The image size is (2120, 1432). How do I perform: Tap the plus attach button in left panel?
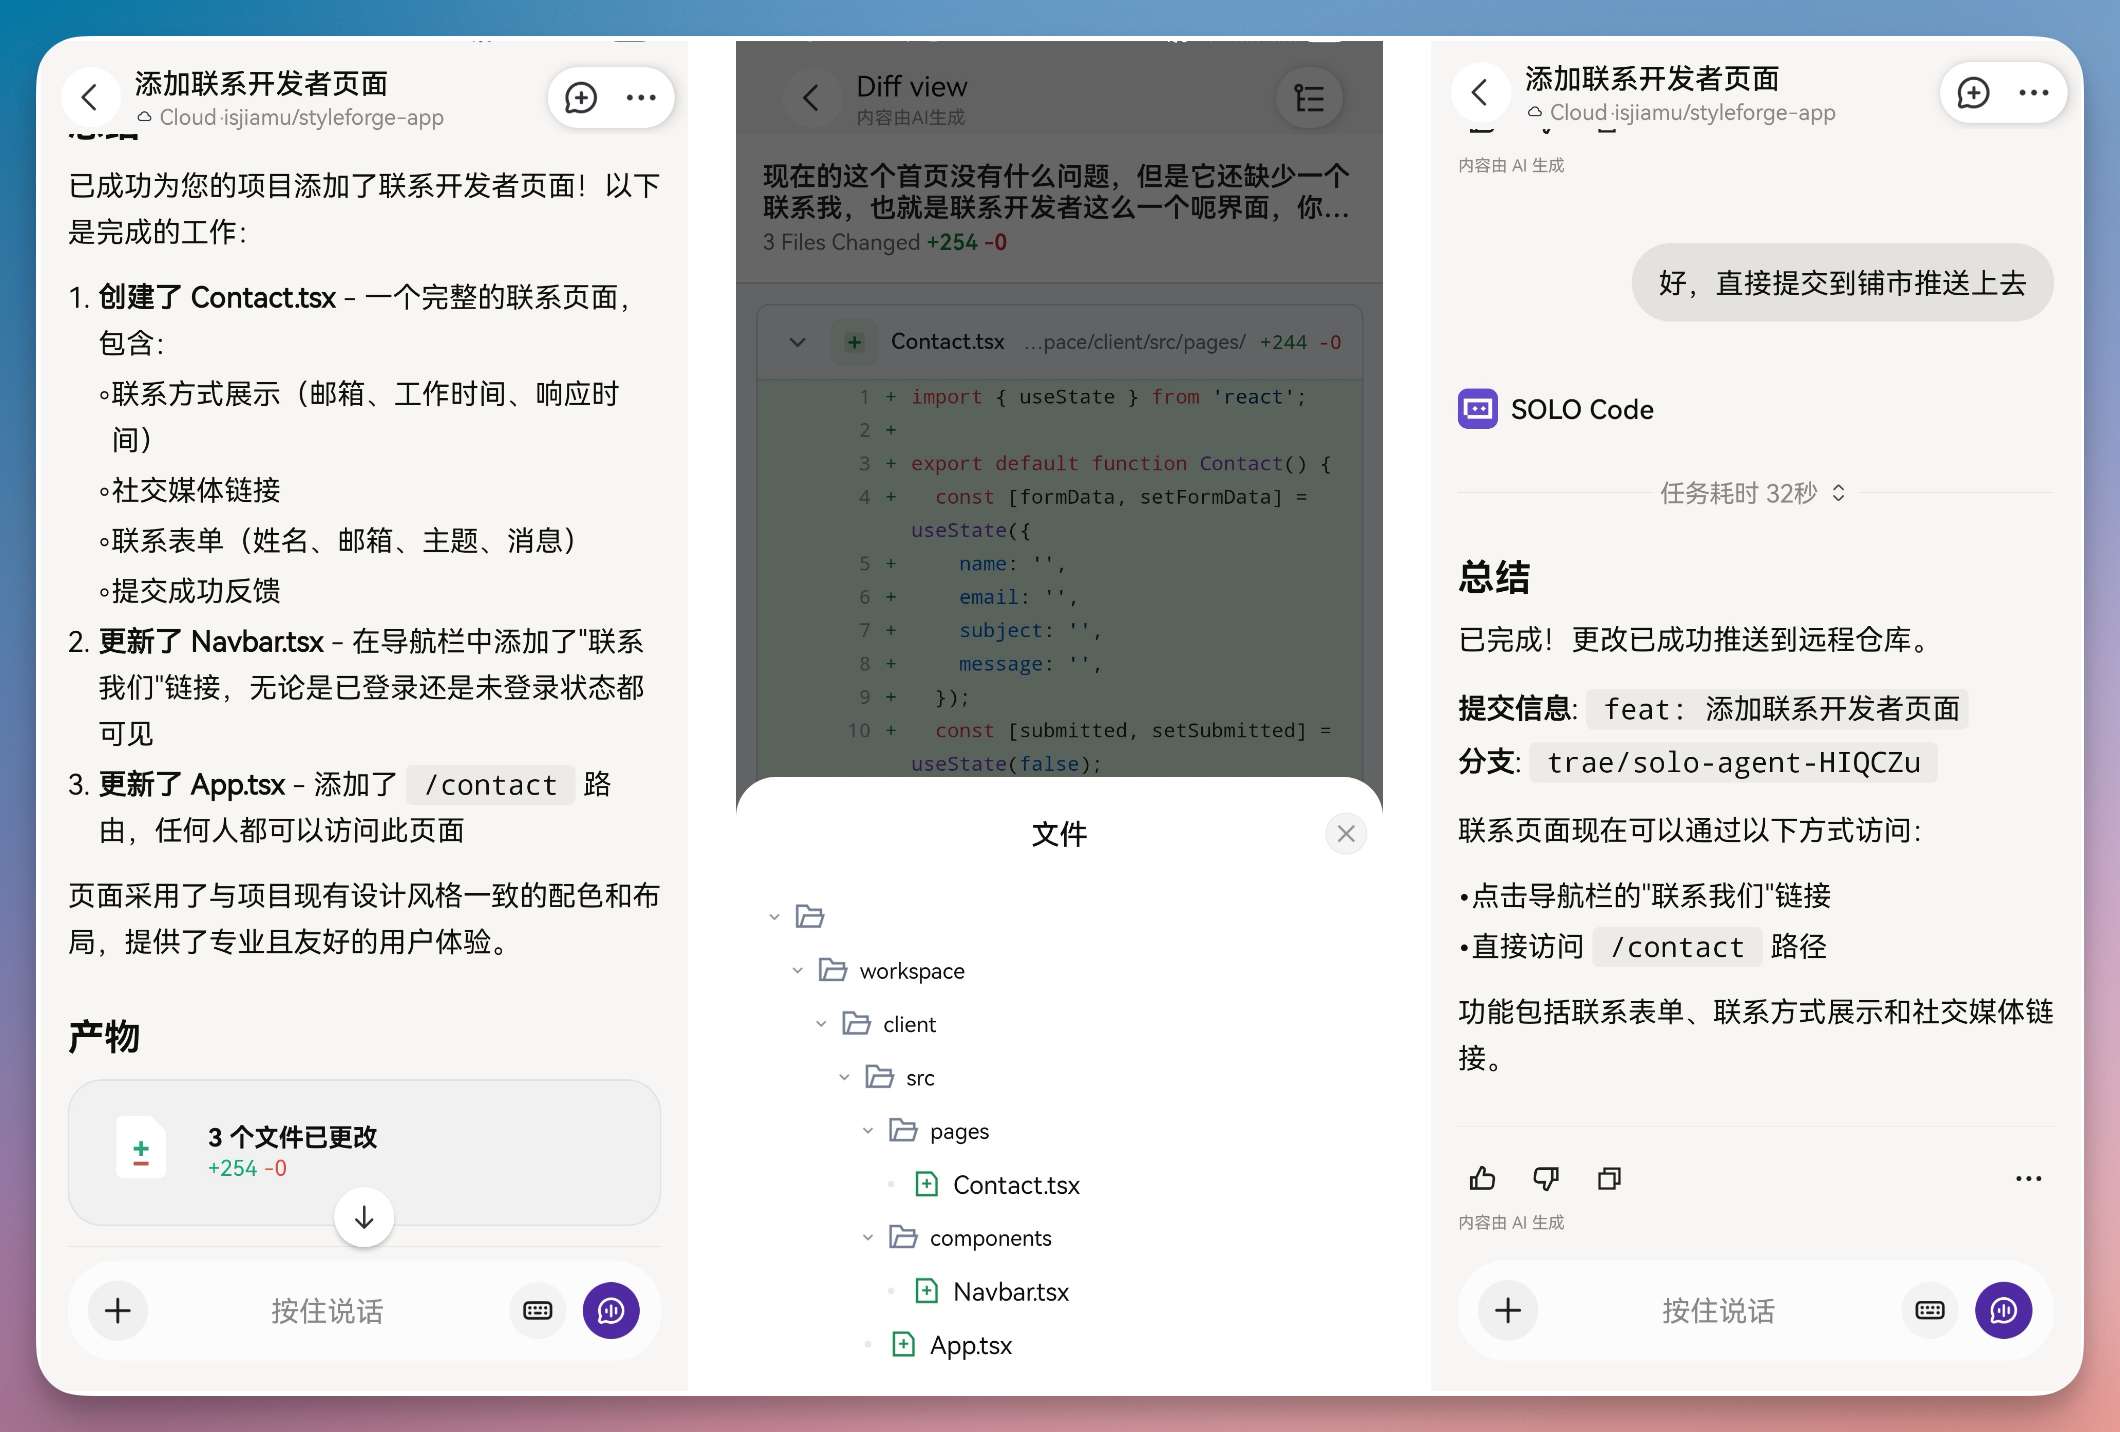(x=118, y=1310)
